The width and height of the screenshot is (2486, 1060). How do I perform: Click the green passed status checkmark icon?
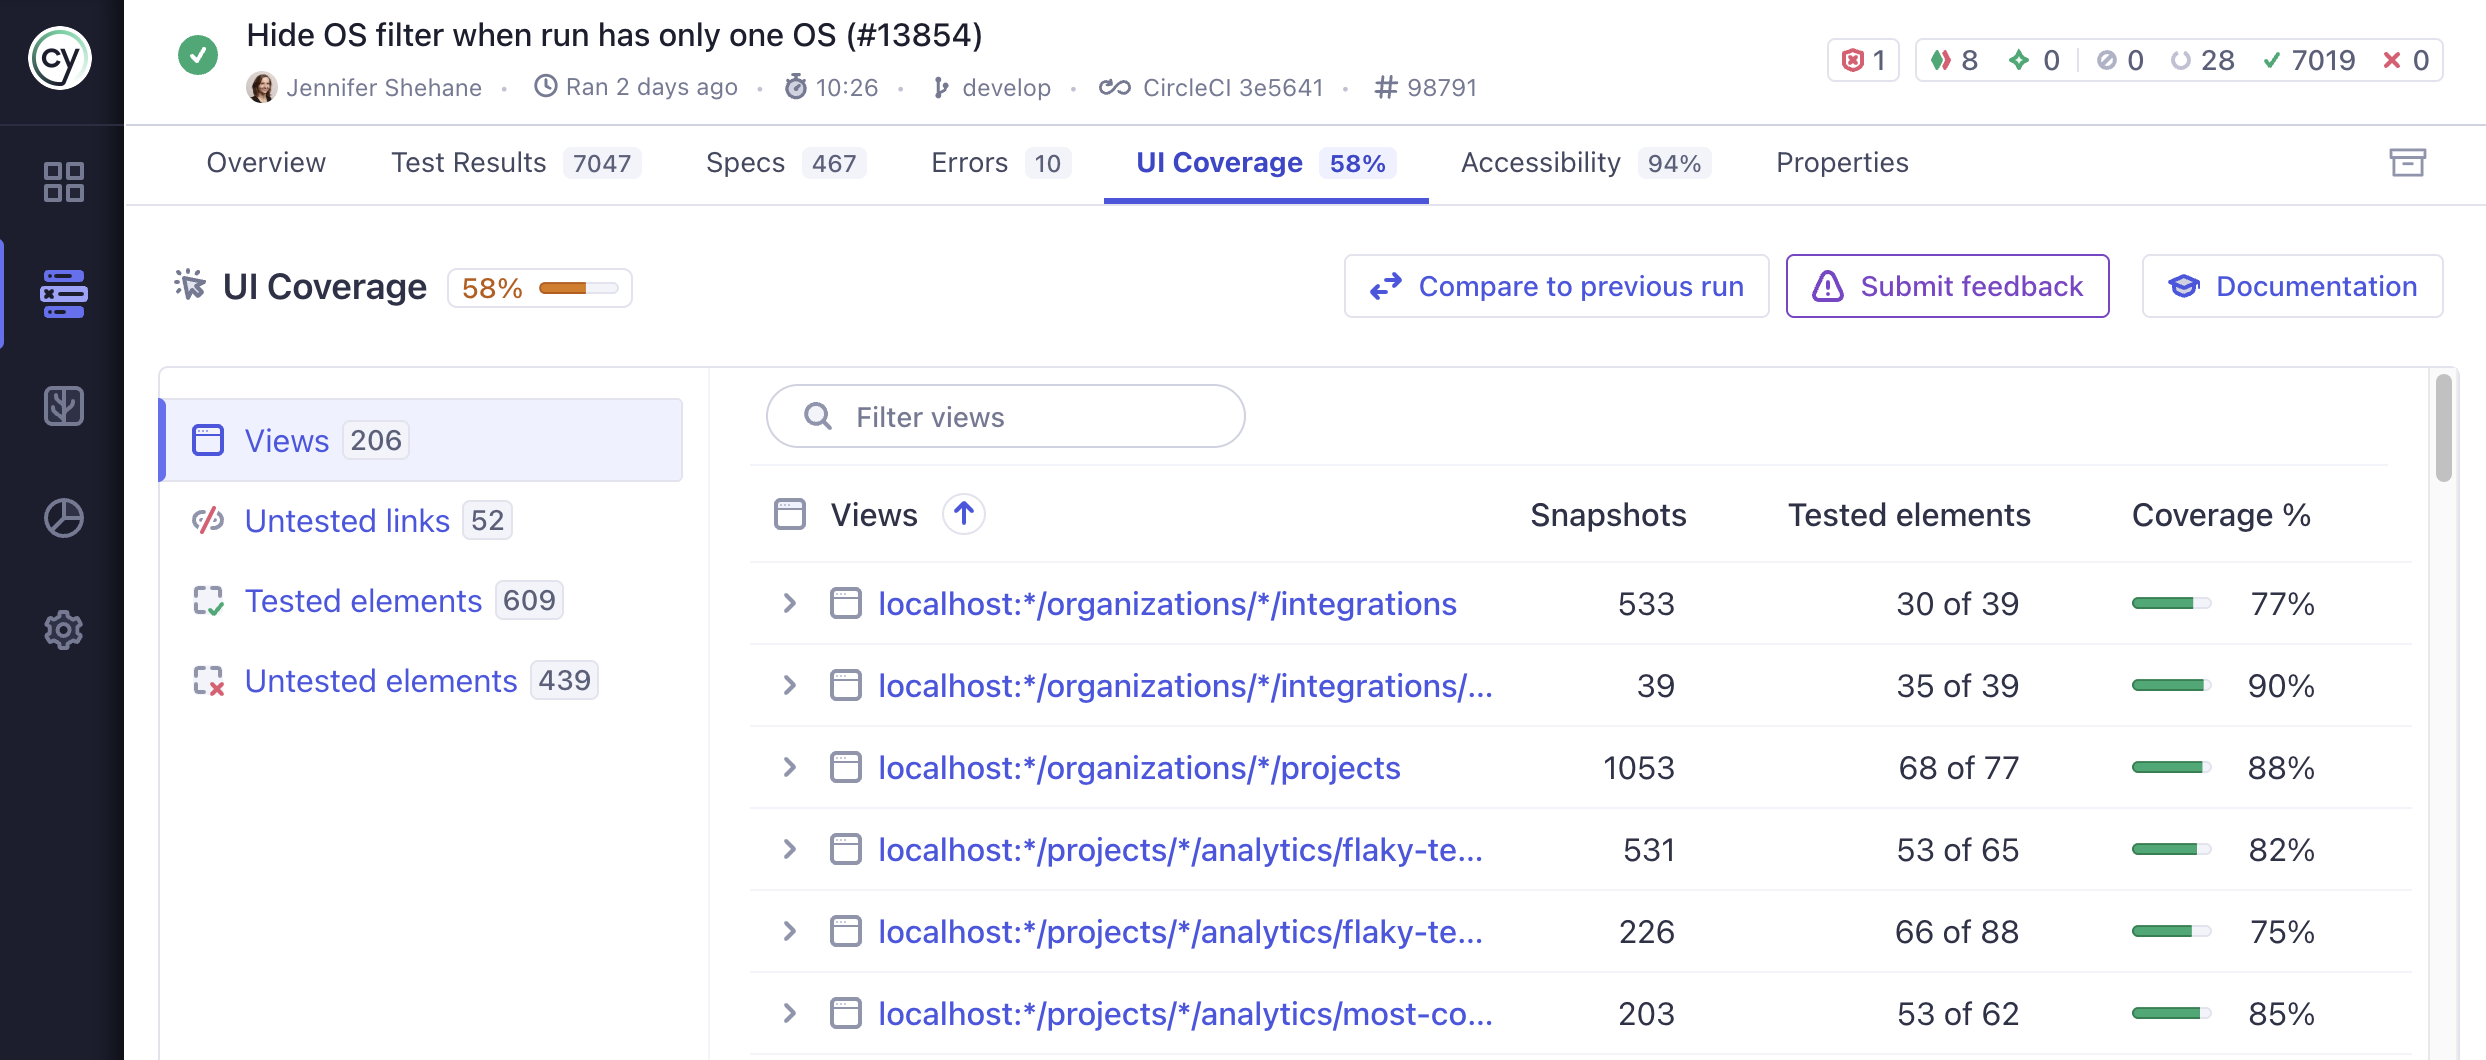198,55
